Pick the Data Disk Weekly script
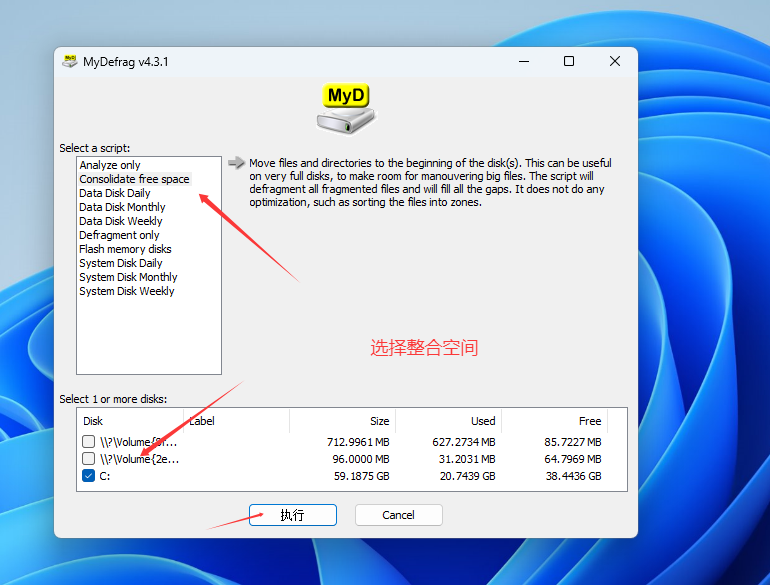The image size is (770, 585). (x=121, y=221)
